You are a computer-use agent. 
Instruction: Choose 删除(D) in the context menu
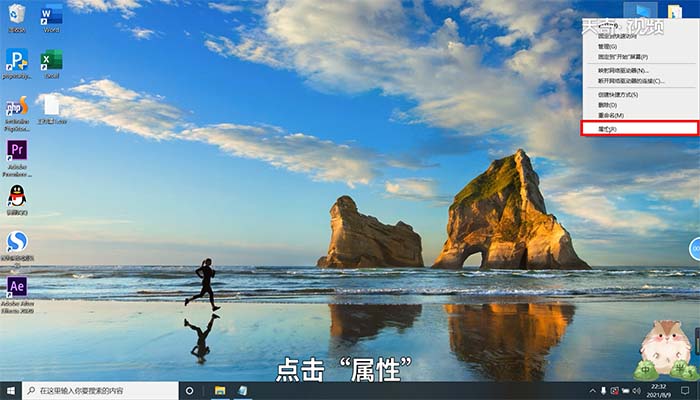coord(640,105)
